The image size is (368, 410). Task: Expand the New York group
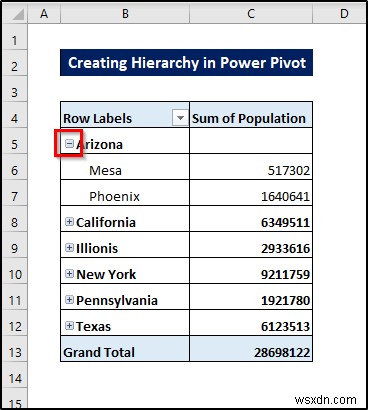pyautogui.click(x=69, y=274)
